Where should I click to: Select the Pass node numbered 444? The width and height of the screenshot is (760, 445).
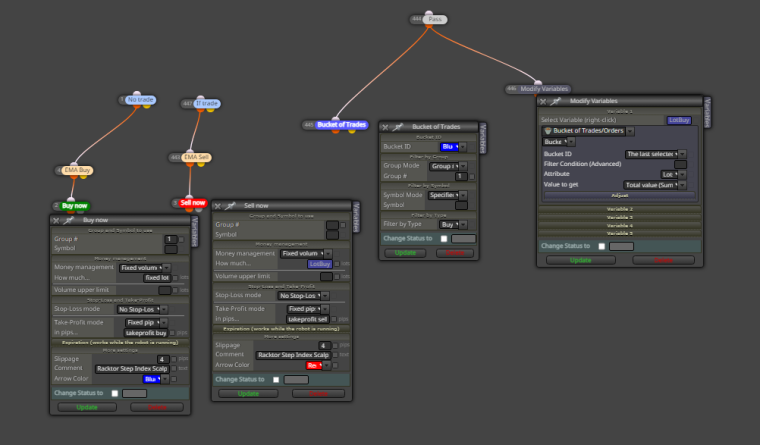point(435,19)
